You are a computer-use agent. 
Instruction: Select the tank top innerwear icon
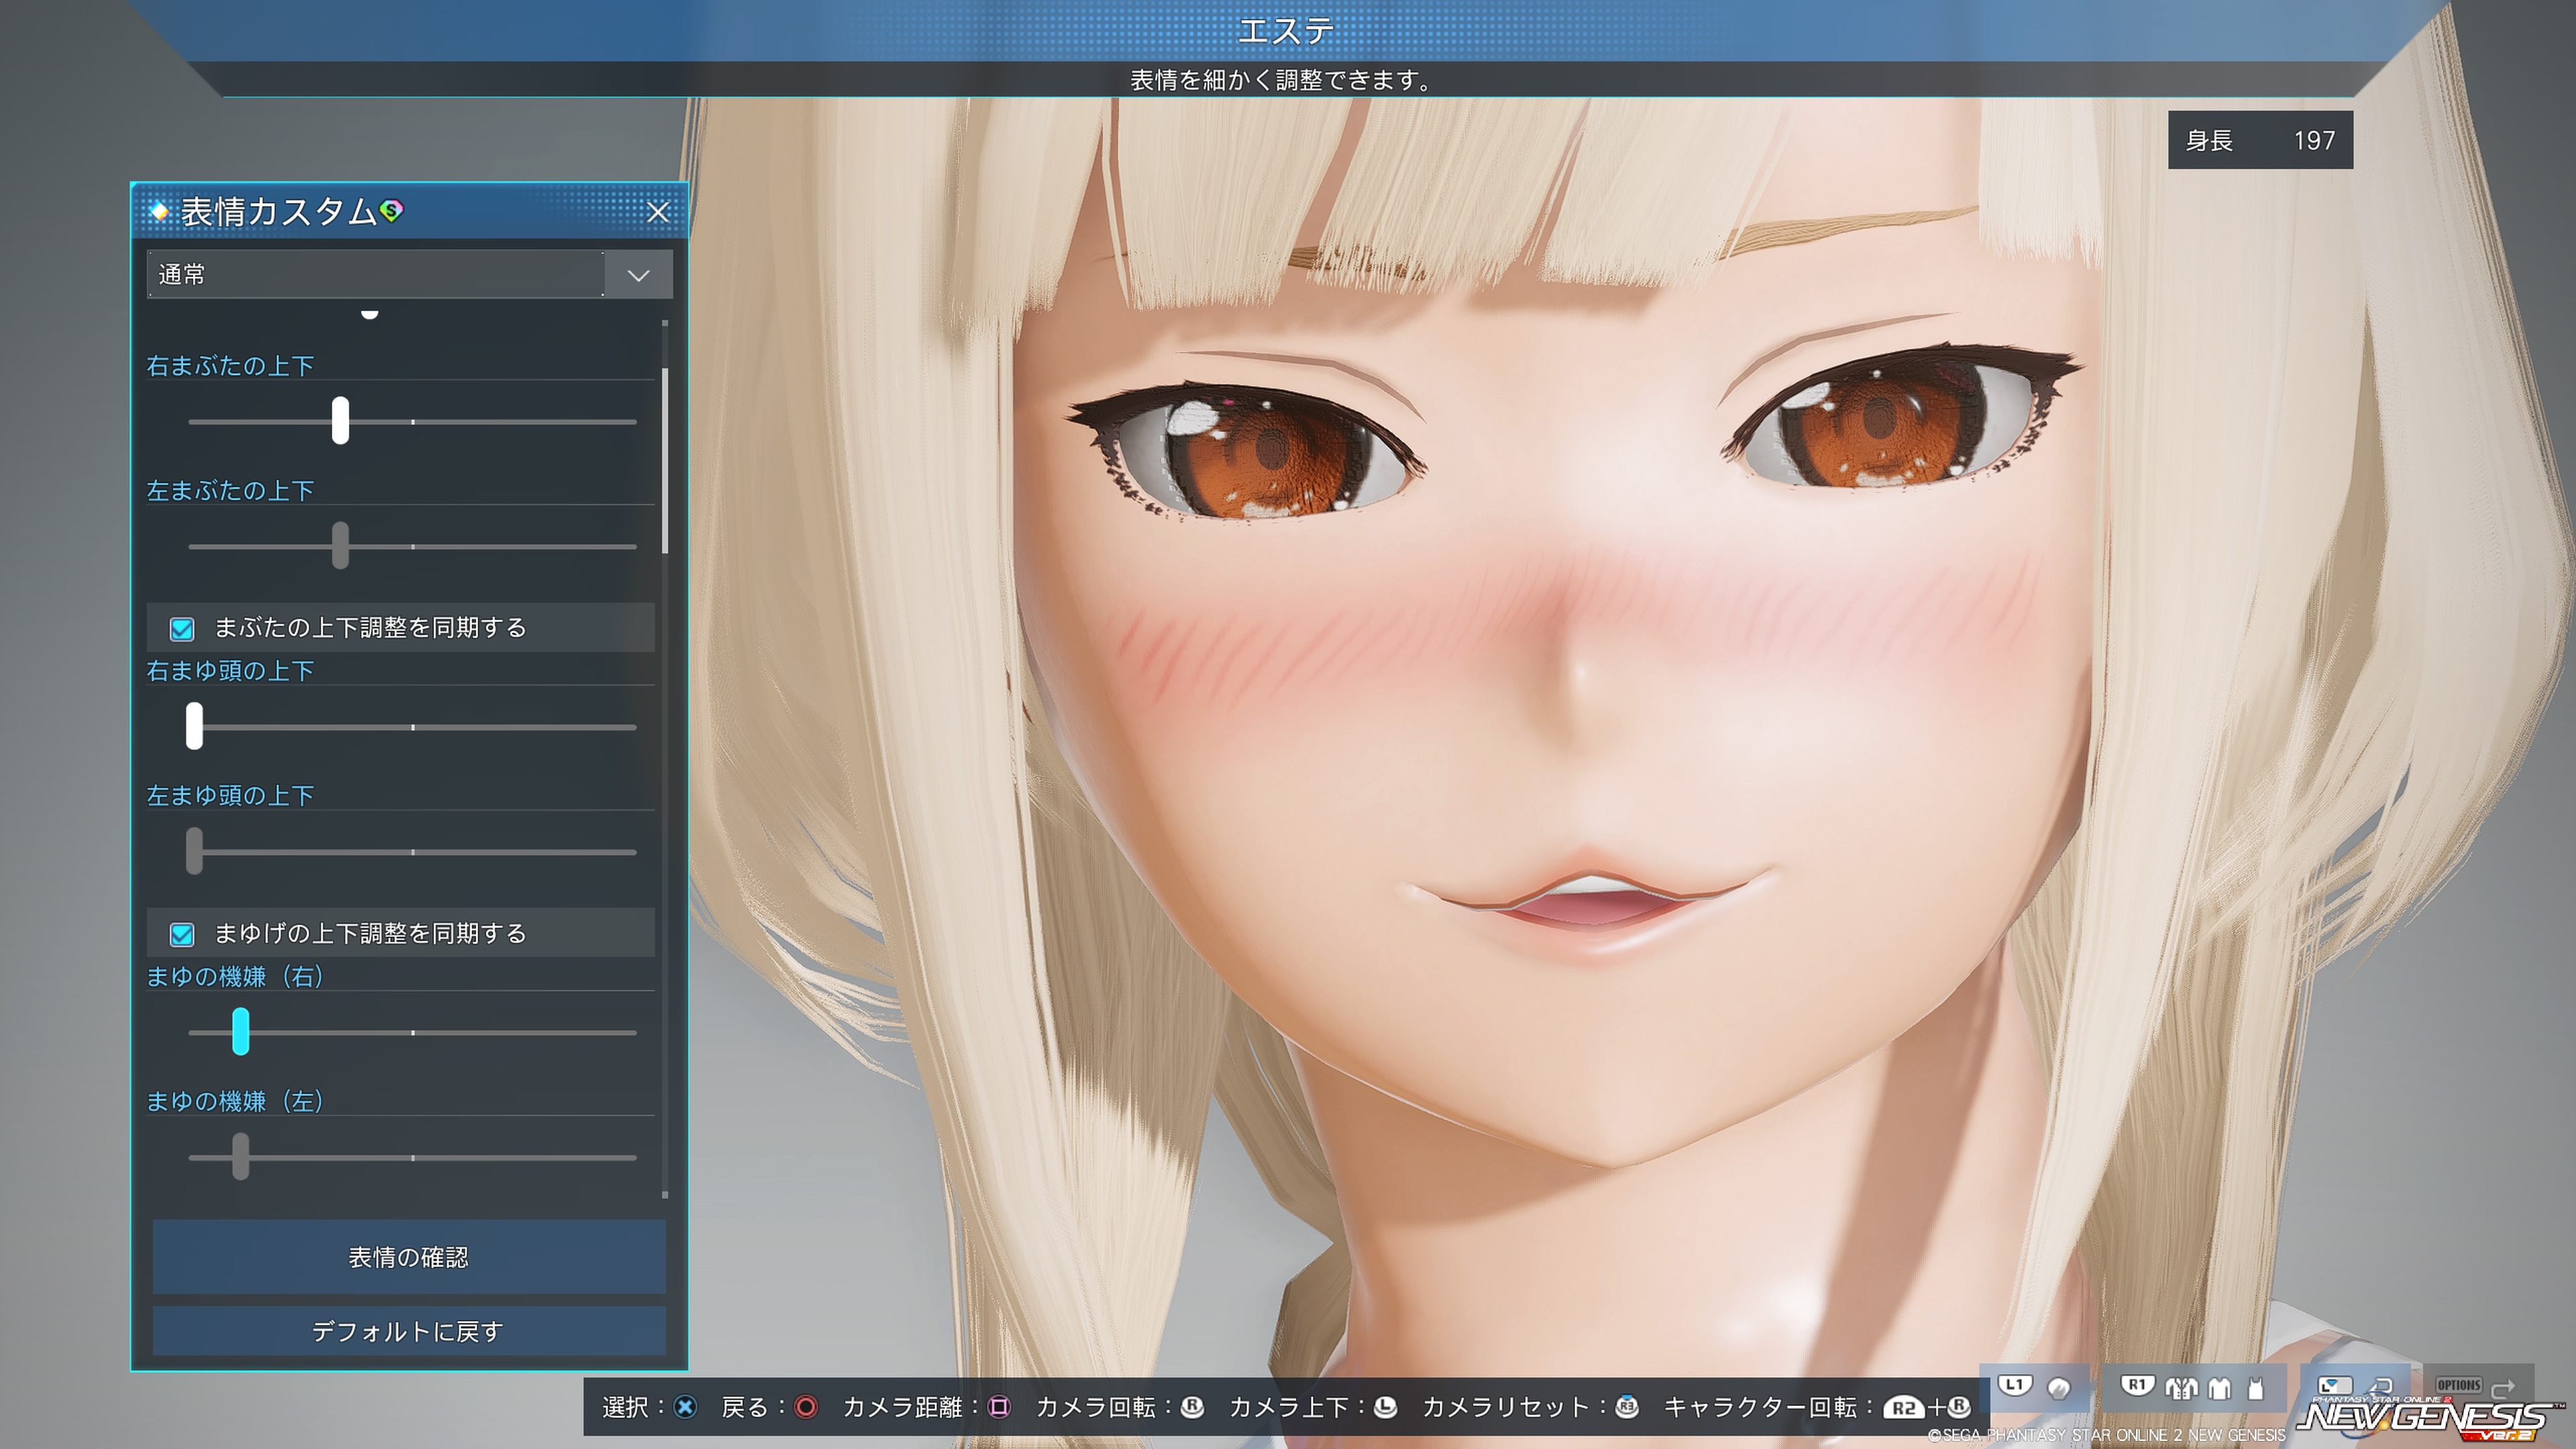coord(2255,1387)
